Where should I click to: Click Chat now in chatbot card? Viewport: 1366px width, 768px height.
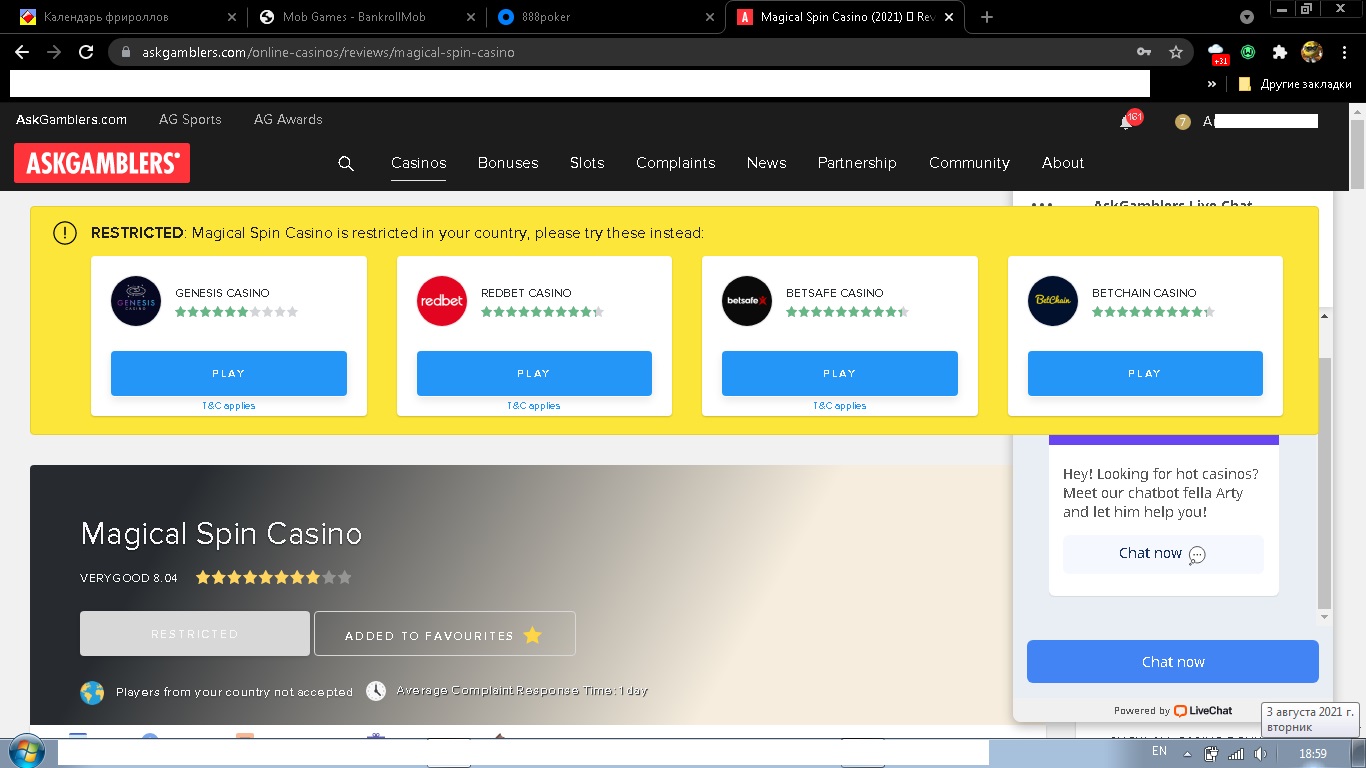click(1163, 554)
